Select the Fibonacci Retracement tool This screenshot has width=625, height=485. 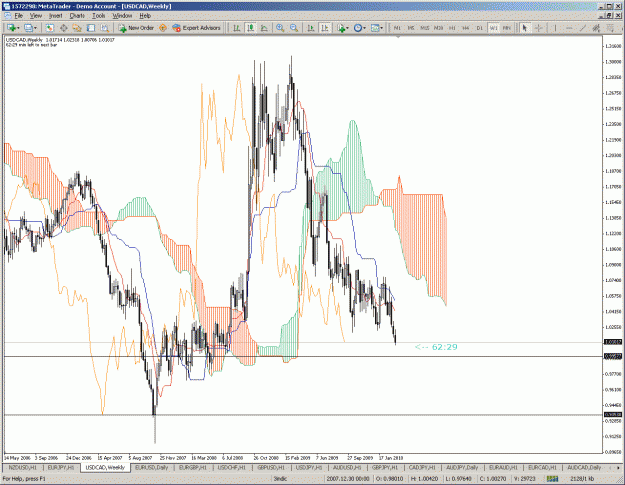(x=610, y=28)
